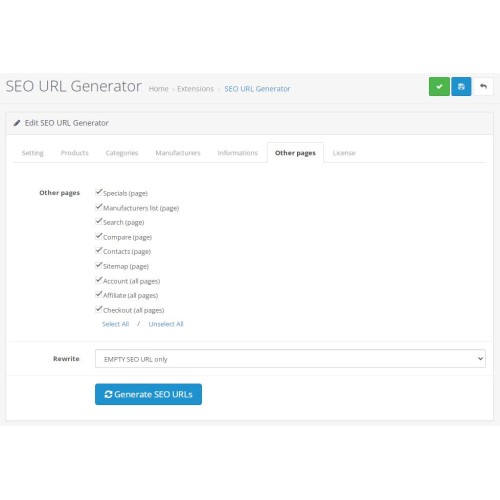Click the refresh icon on Generate button
The height and width of the screenshot is (500, 500).
point(108,394)
